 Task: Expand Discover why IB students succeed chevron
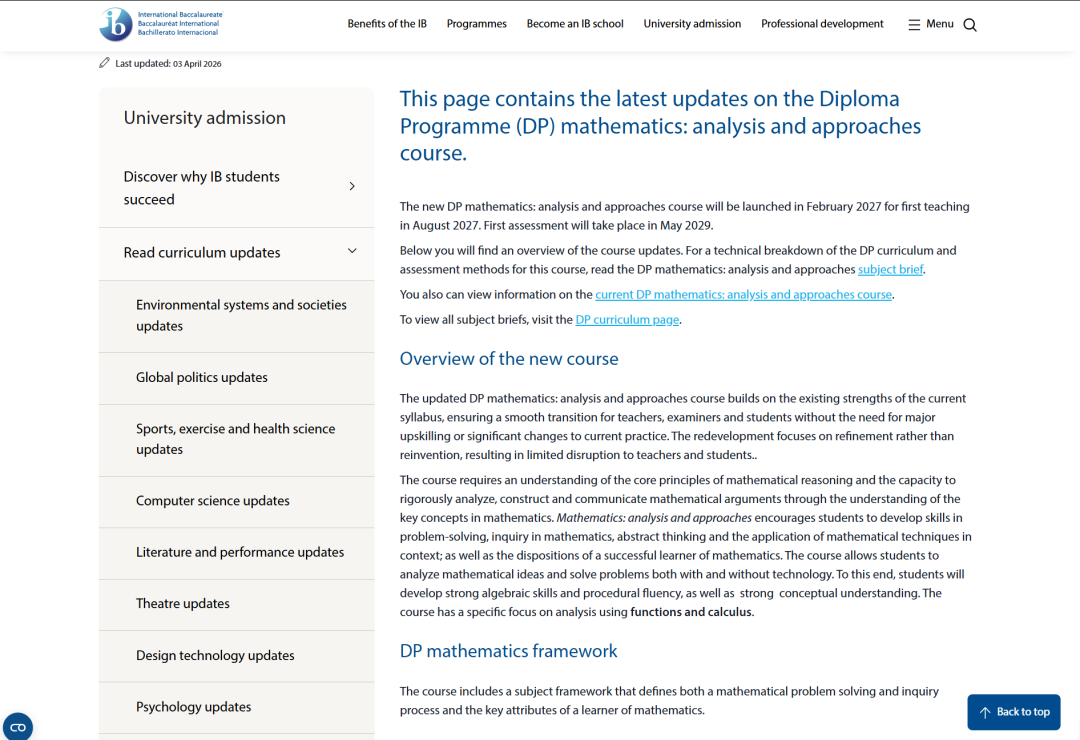tap(352, 186)
